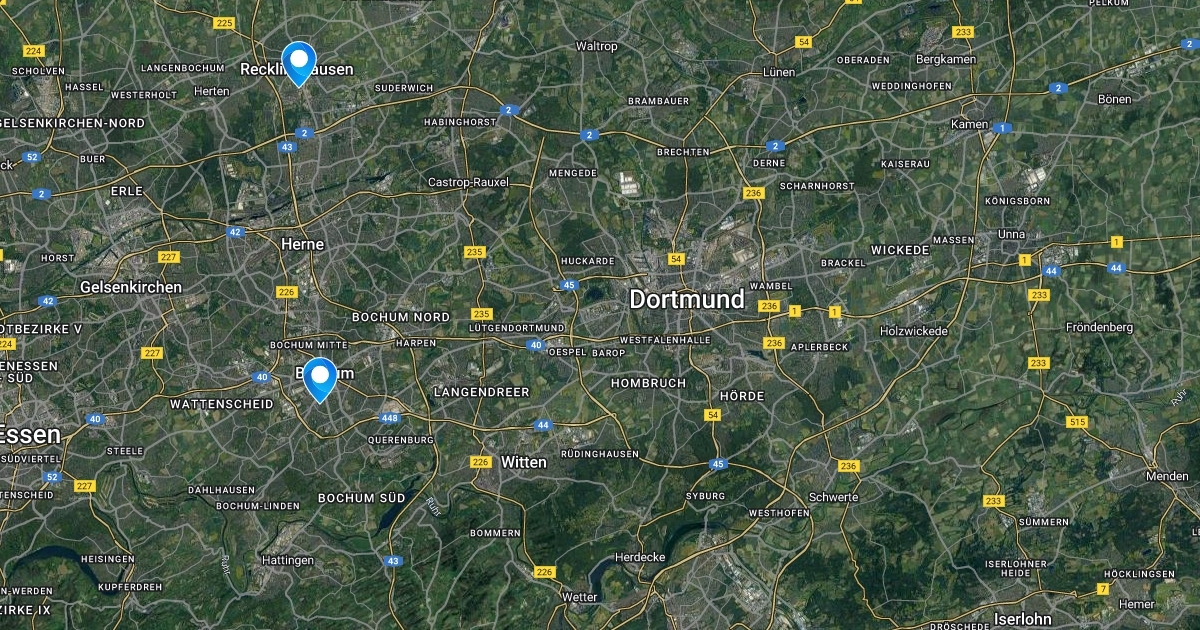Click the 448 road shield near Querenburg

[x=390, y=418]
